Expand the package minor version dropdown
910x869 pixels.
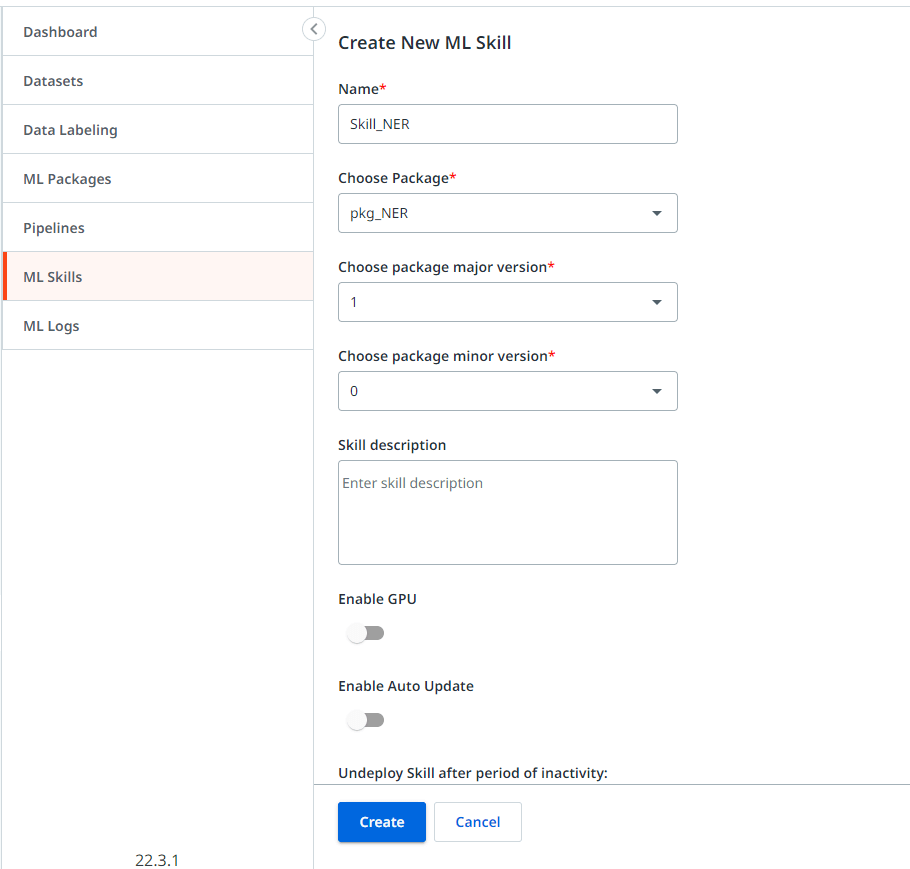pyautogui.click(x=507, y=391)
